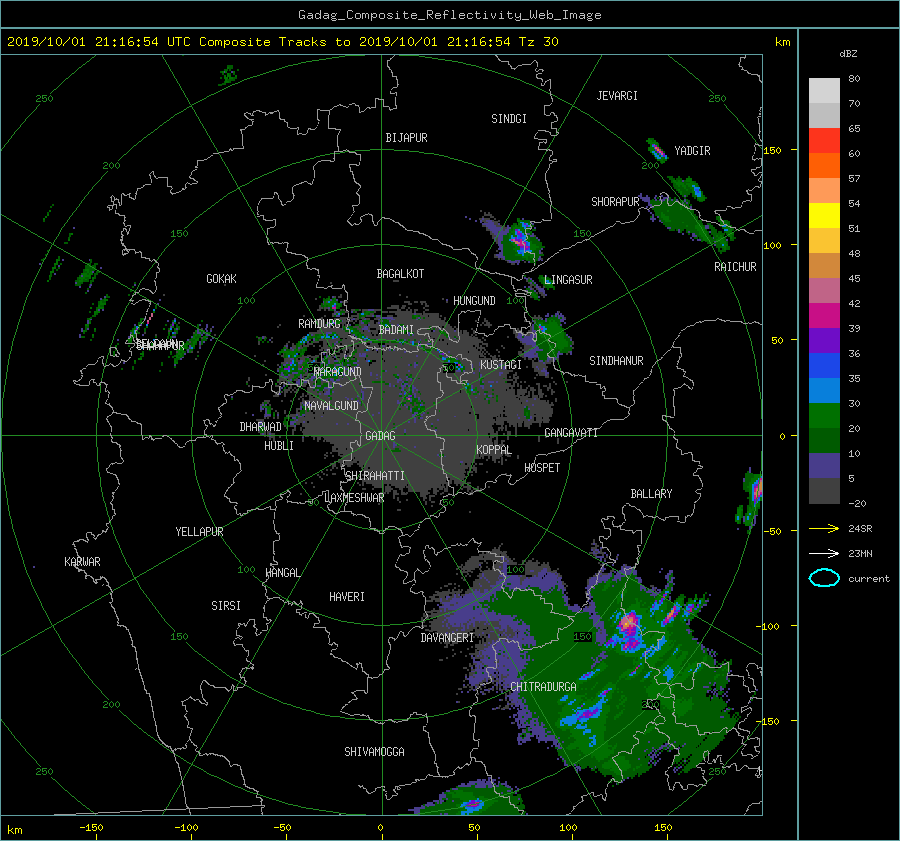900x841 pixels.
Task: Click the intense storm echo near Yadgir
Action: (x=657, y=151)
